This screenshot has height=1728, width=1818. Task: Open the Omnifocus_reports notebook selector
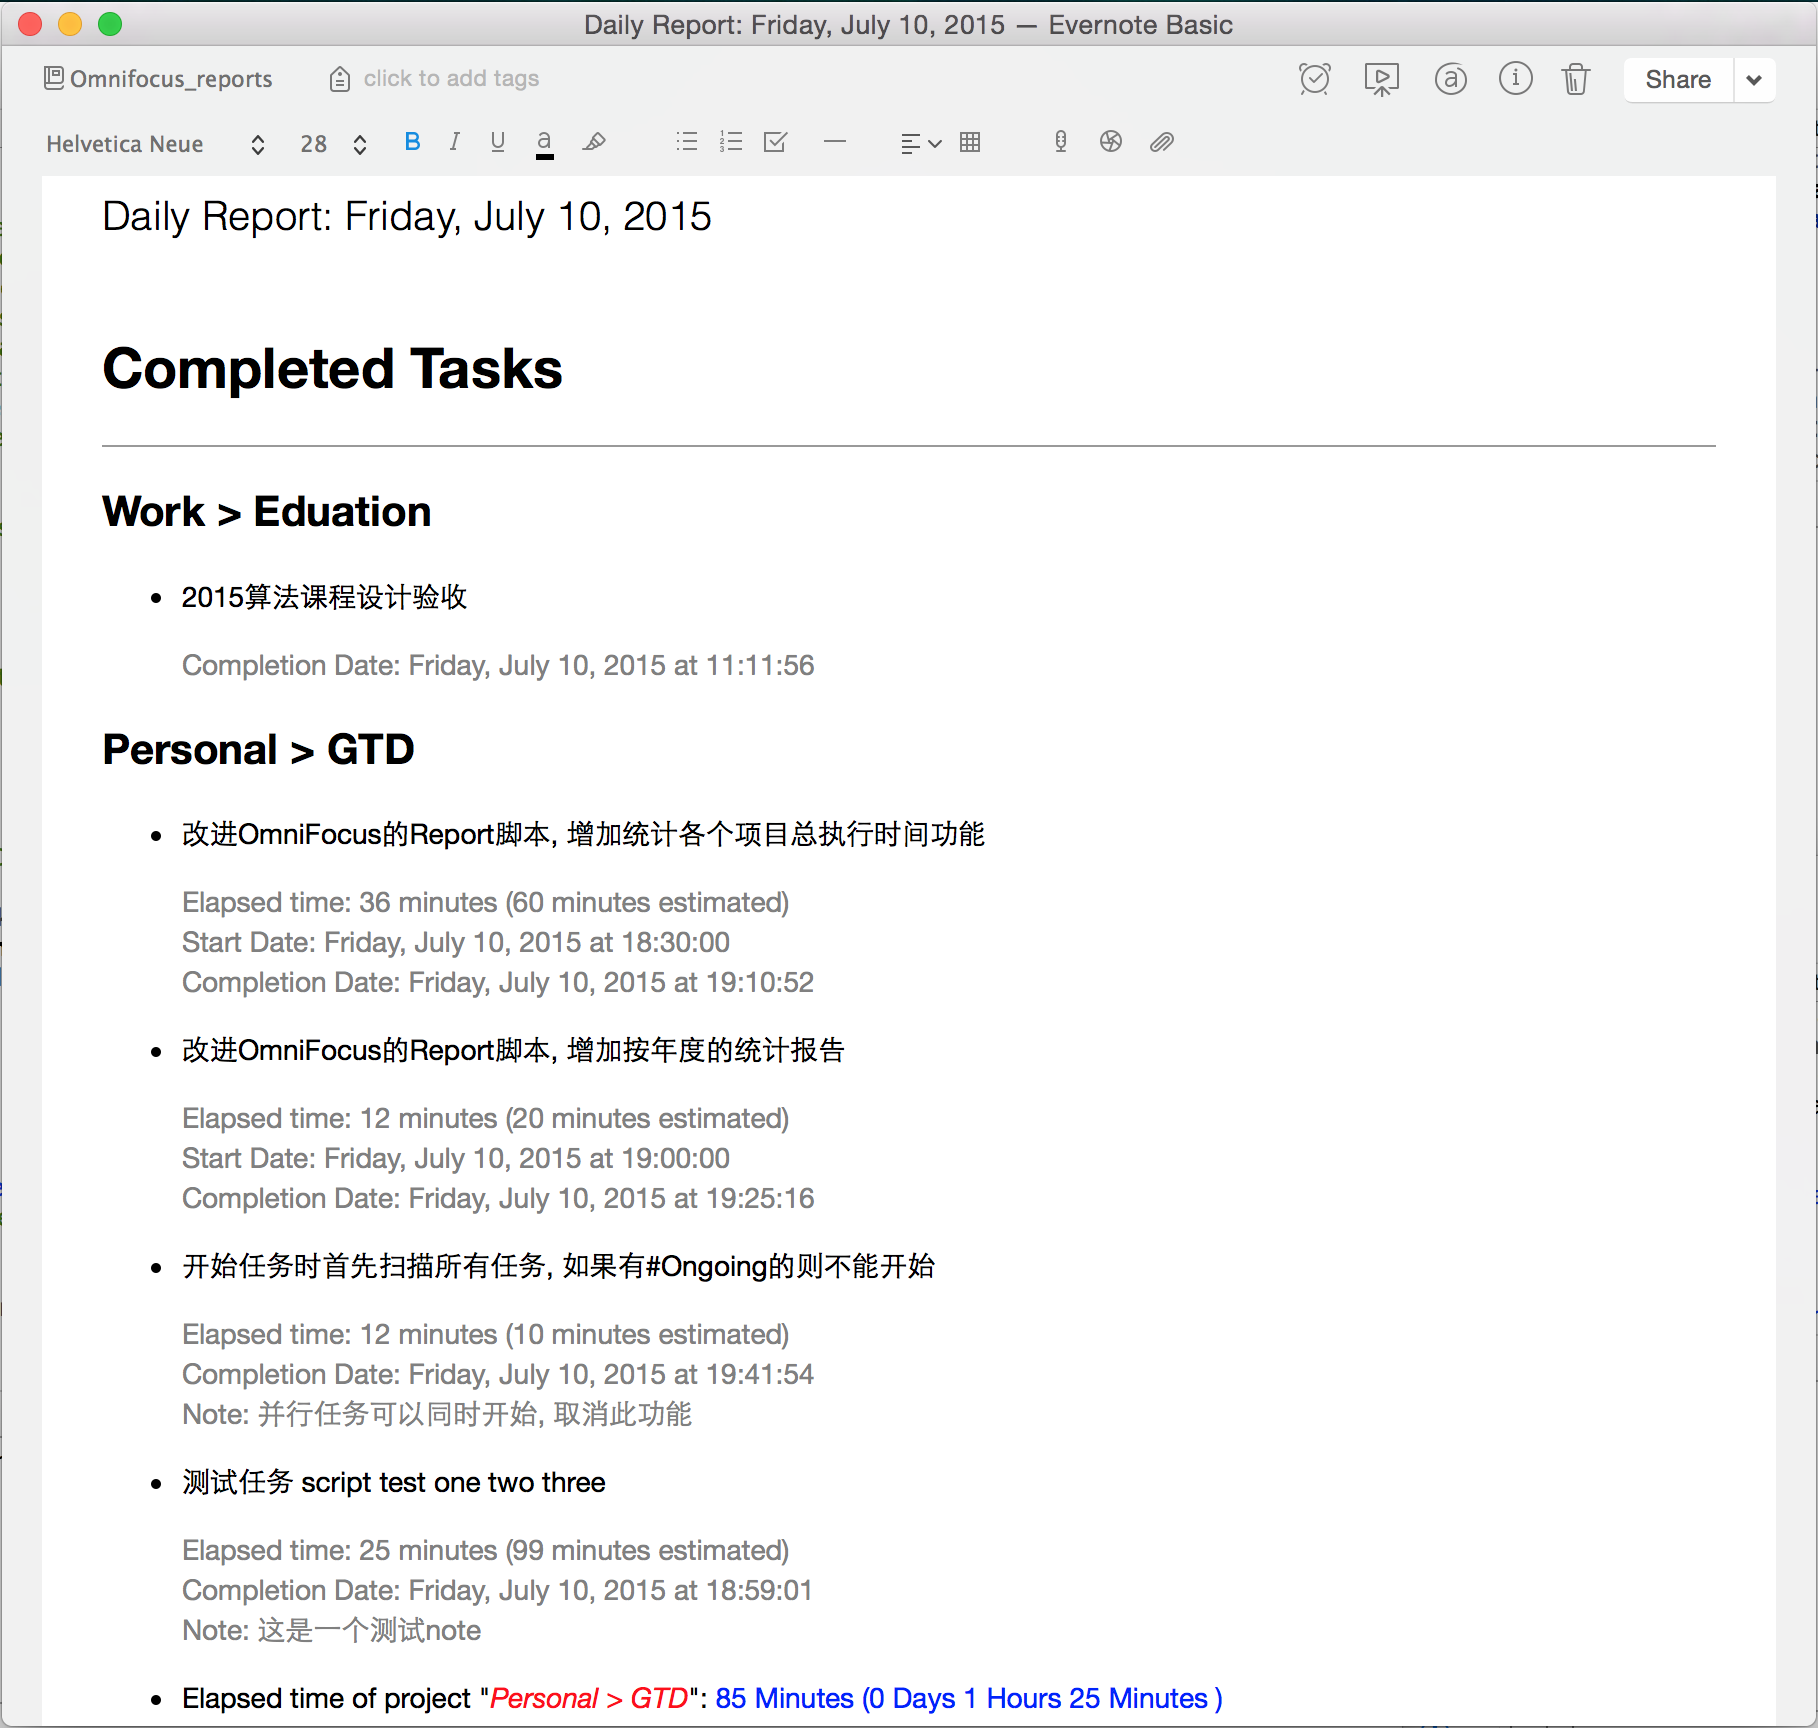tap(158, 79)
